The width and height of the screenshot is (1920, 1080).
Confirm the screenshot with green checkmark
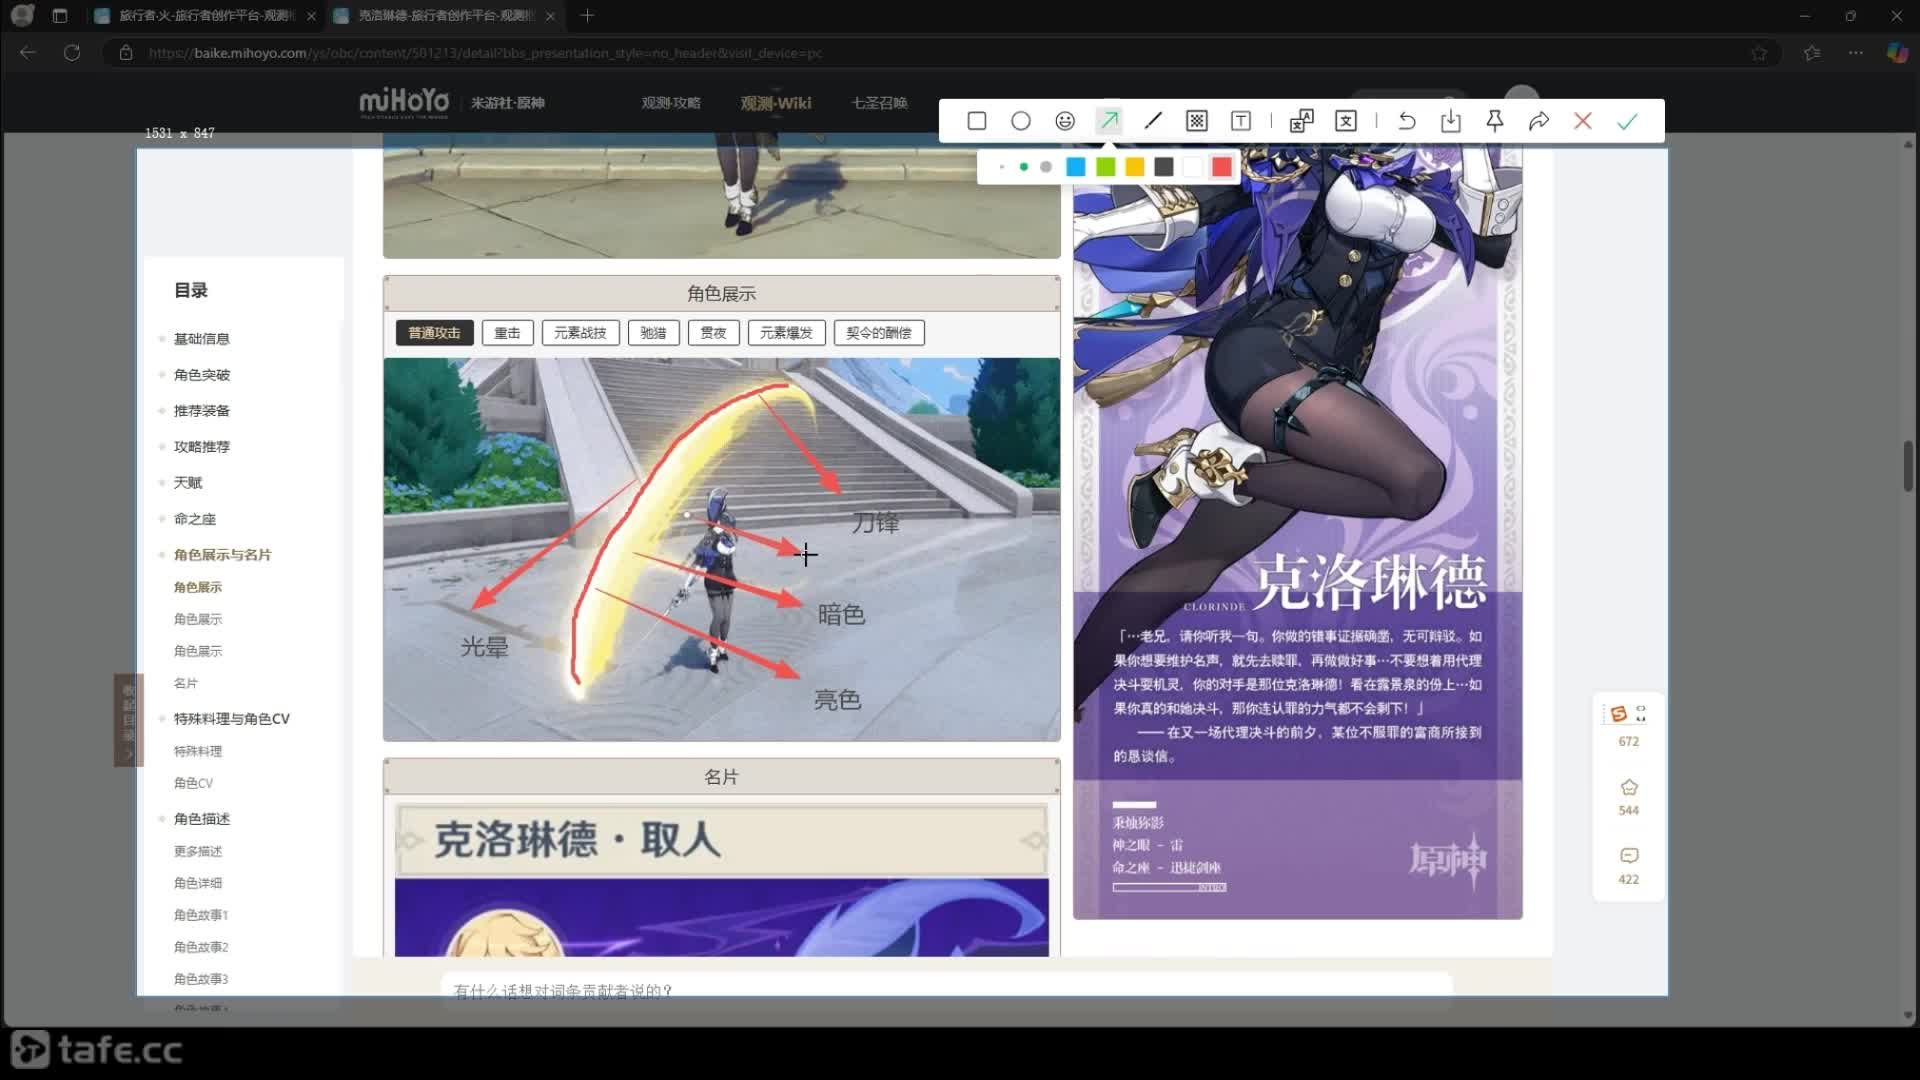1628,121
